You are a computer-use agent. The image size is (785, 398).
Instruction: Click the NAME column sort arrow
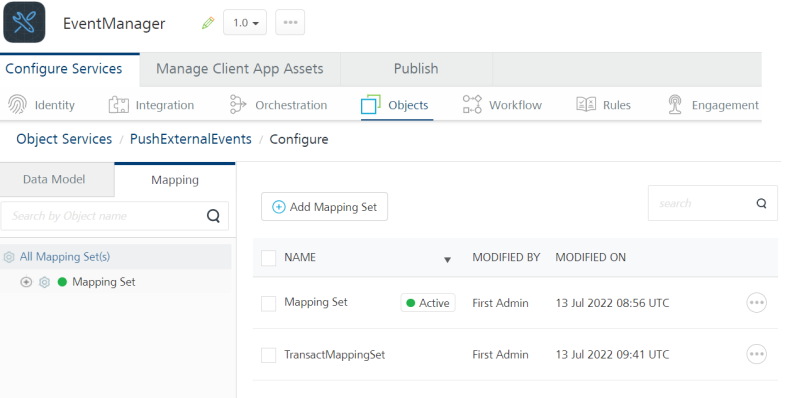pyautogui.click(x=448, y=259)
